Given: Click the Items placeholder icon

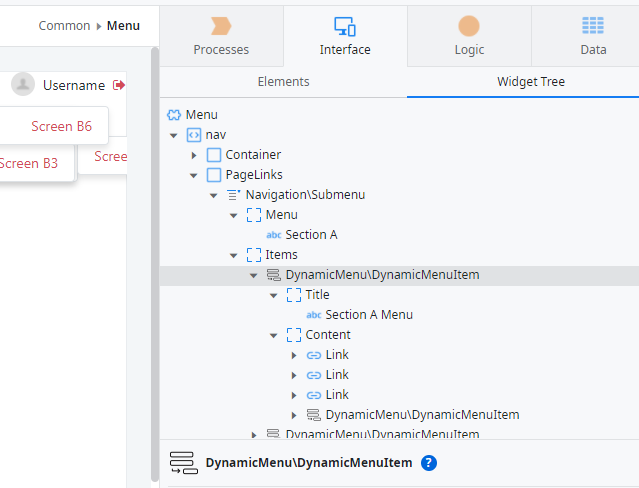Looking at the screenshot, I should [x=254, y=255].
